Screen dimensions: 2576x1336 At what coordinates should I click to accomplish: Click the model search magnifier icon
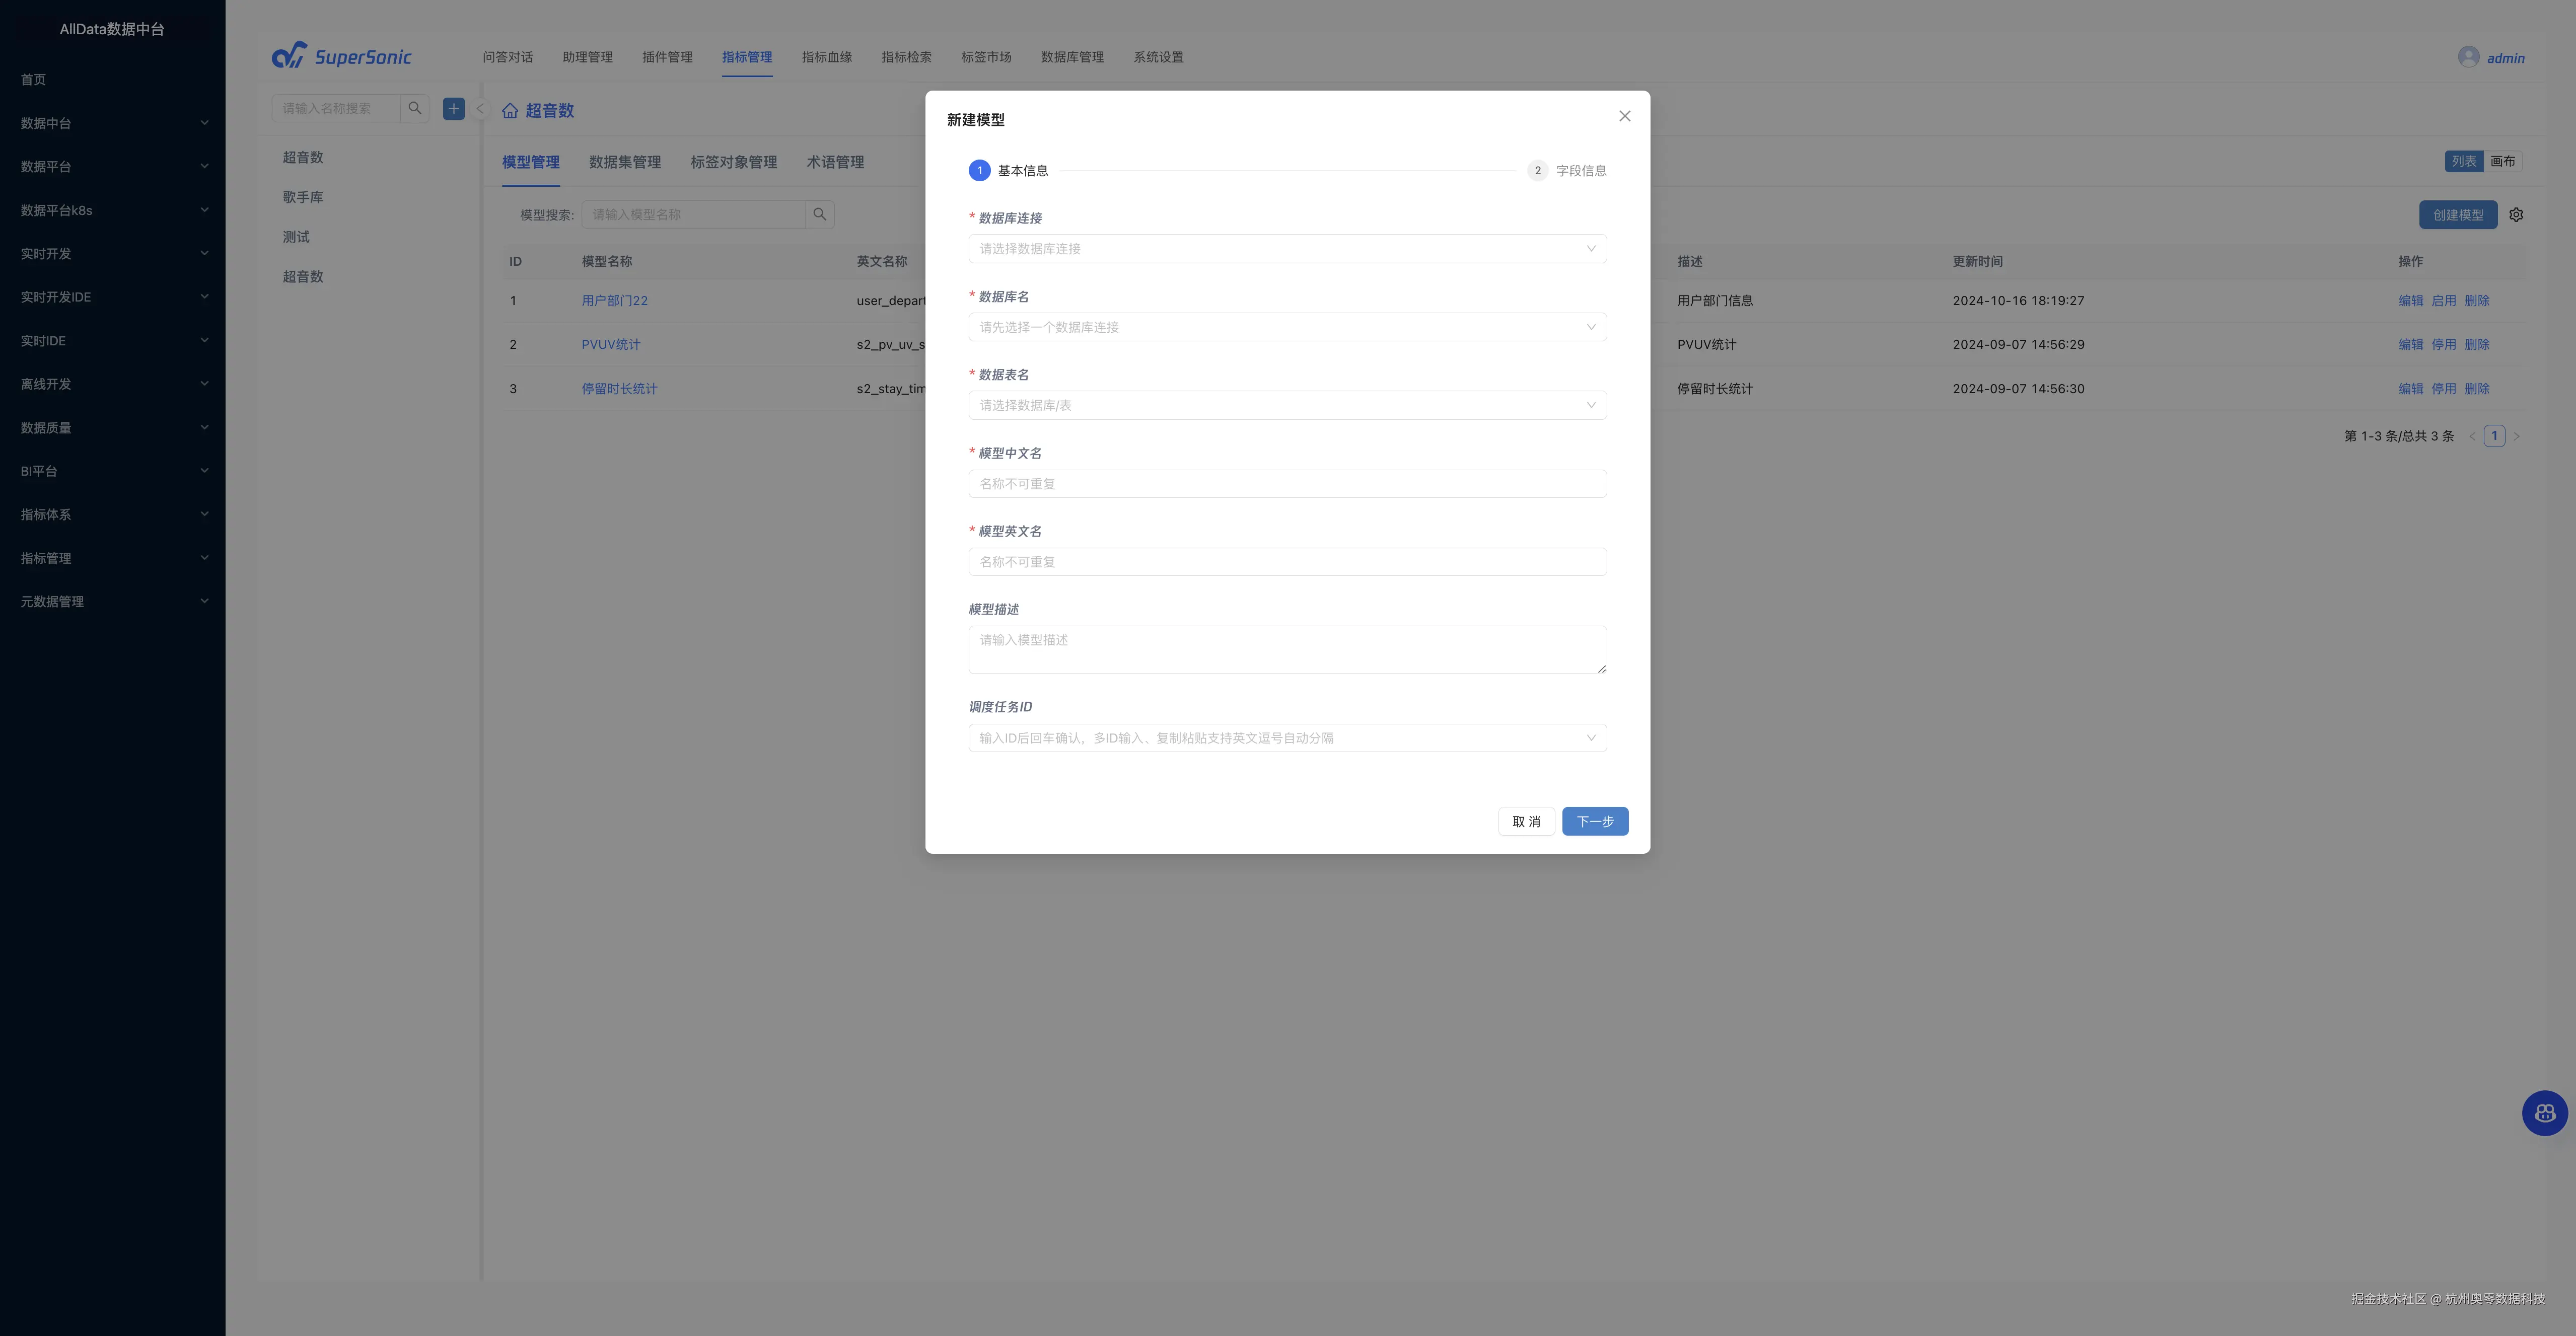(x=820, y=214)
